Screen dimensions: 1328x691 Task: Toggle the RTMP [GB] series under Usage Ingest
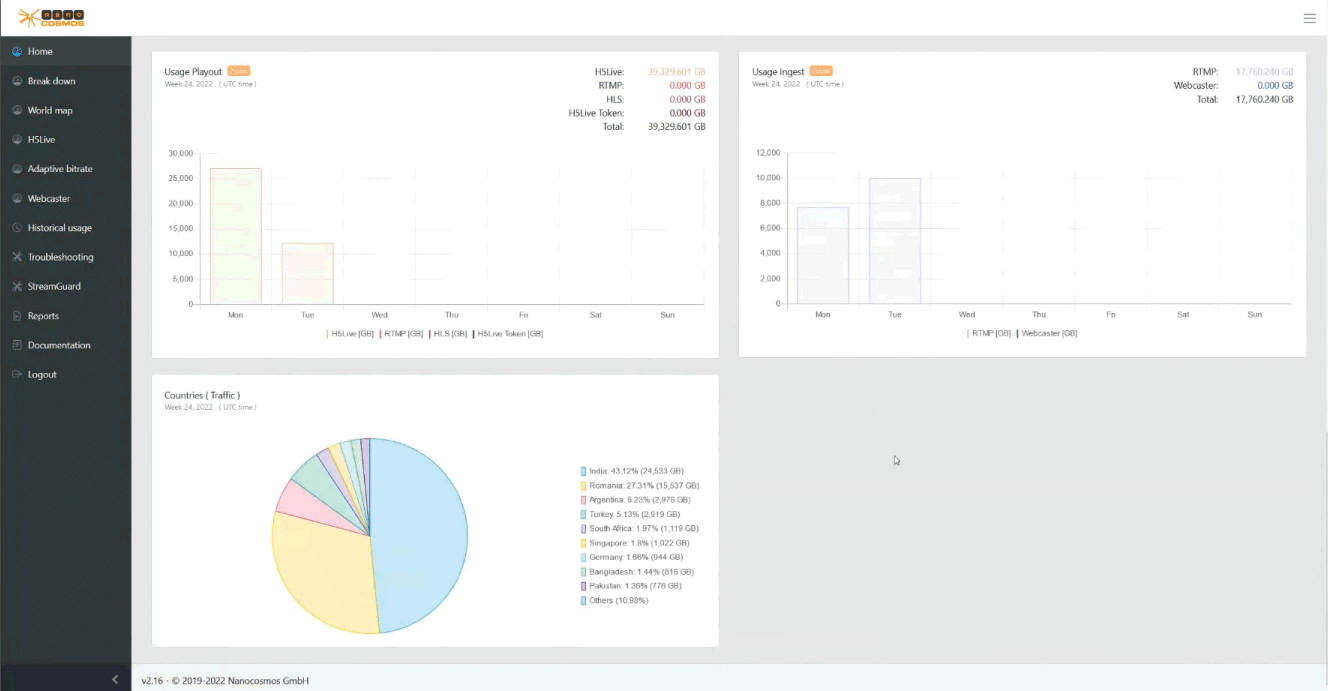[x=988, y=332]
